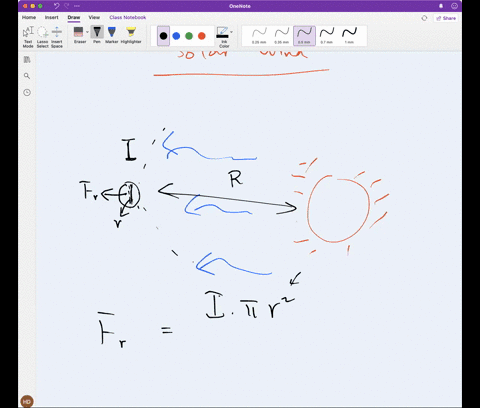Click the sync status icon
480x408 pixels.
(x=424, y=18)
